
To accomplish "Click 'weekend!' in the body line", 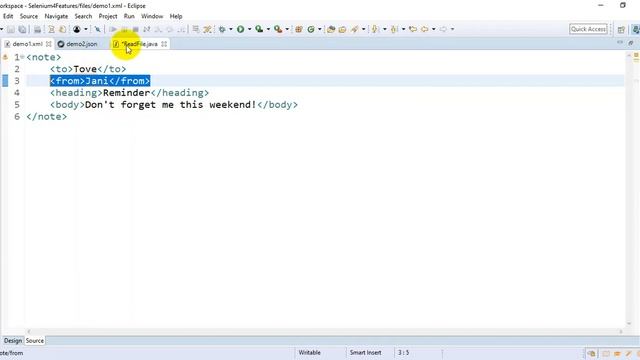I will (233, 104).
